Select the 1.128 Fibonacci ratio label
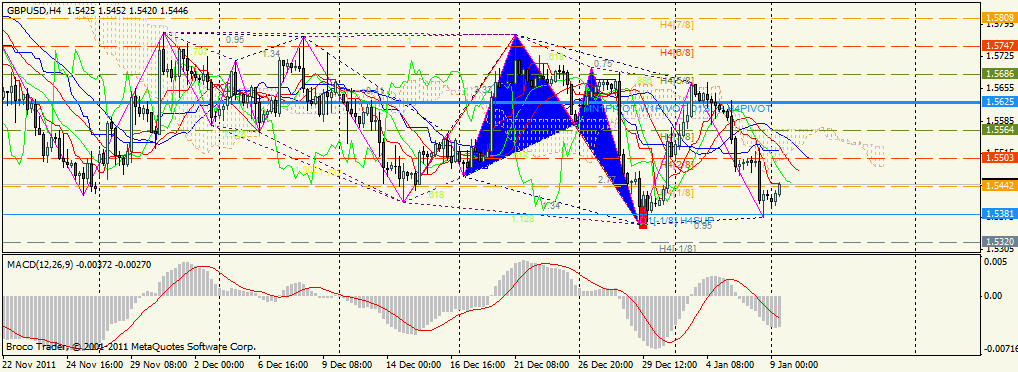This screenshot has width=1018, height=372. [523, 219]
